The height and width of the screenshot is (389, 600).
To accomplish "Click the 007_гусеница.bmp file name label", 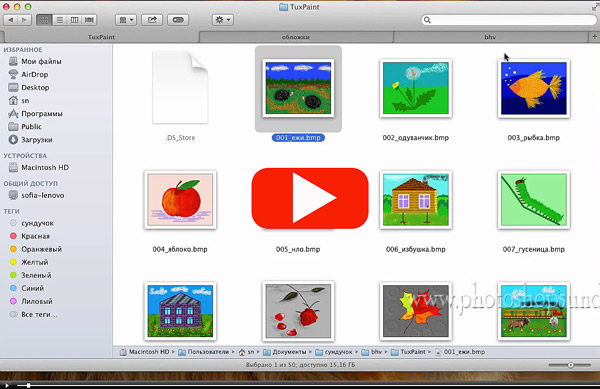I will click(533, 249).
